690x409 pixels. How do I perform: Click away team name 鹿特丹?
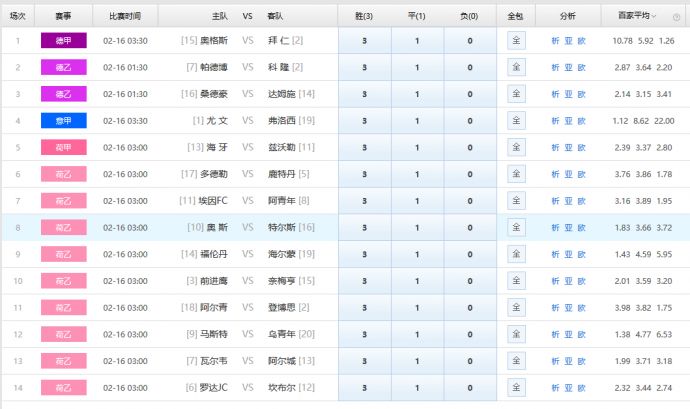point(282,174)
